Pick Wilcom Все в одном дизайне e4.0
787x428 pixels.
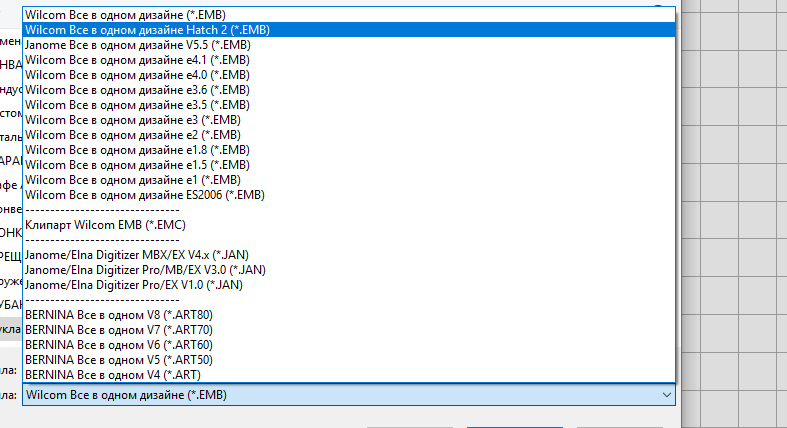click(349, 75)
